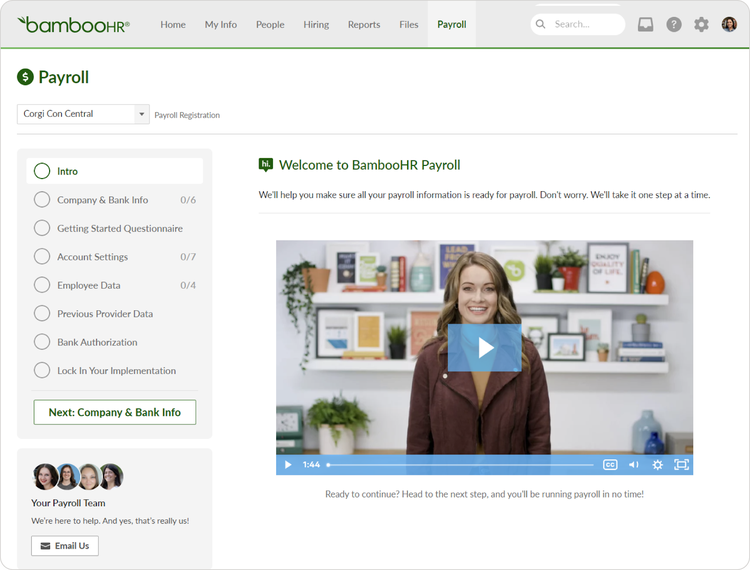
Task: Click the 0/4 progress count
Action: pyautogui.click(x=188, y=285)
